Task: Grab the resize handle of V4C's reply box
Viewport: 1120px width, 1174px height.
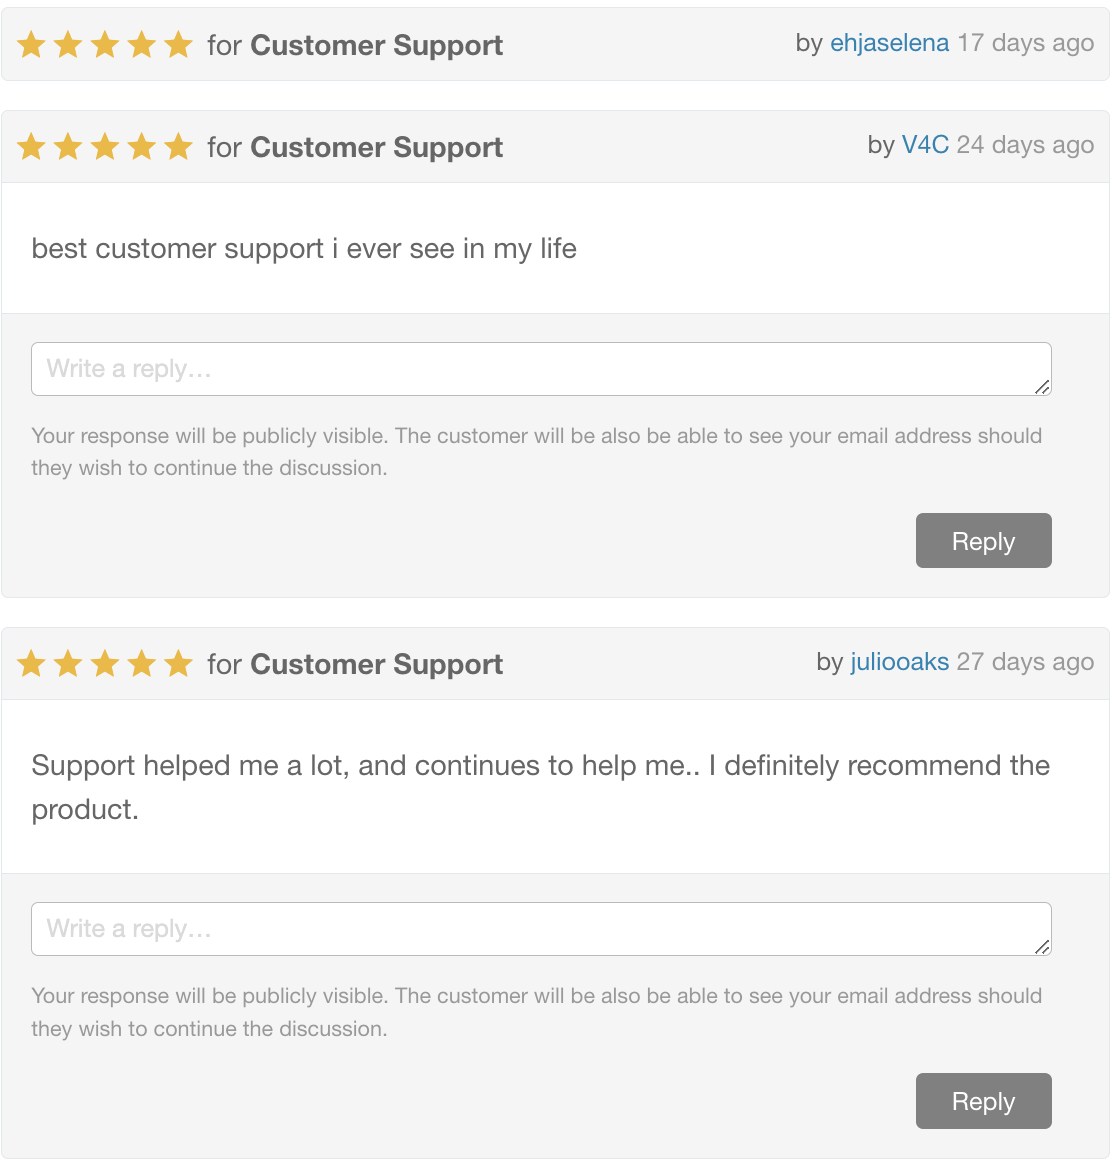Action: tap(1042, 387)
